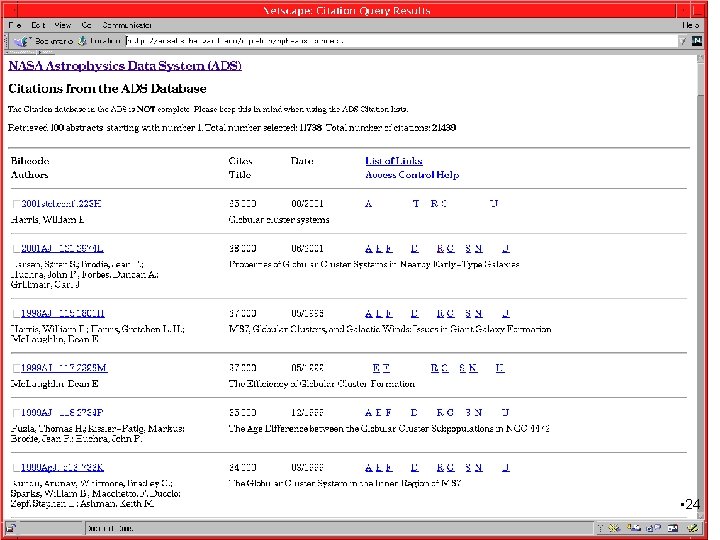Open the Mailbox icon in component bar
This screenshot has height=540, width=720.
634,528
